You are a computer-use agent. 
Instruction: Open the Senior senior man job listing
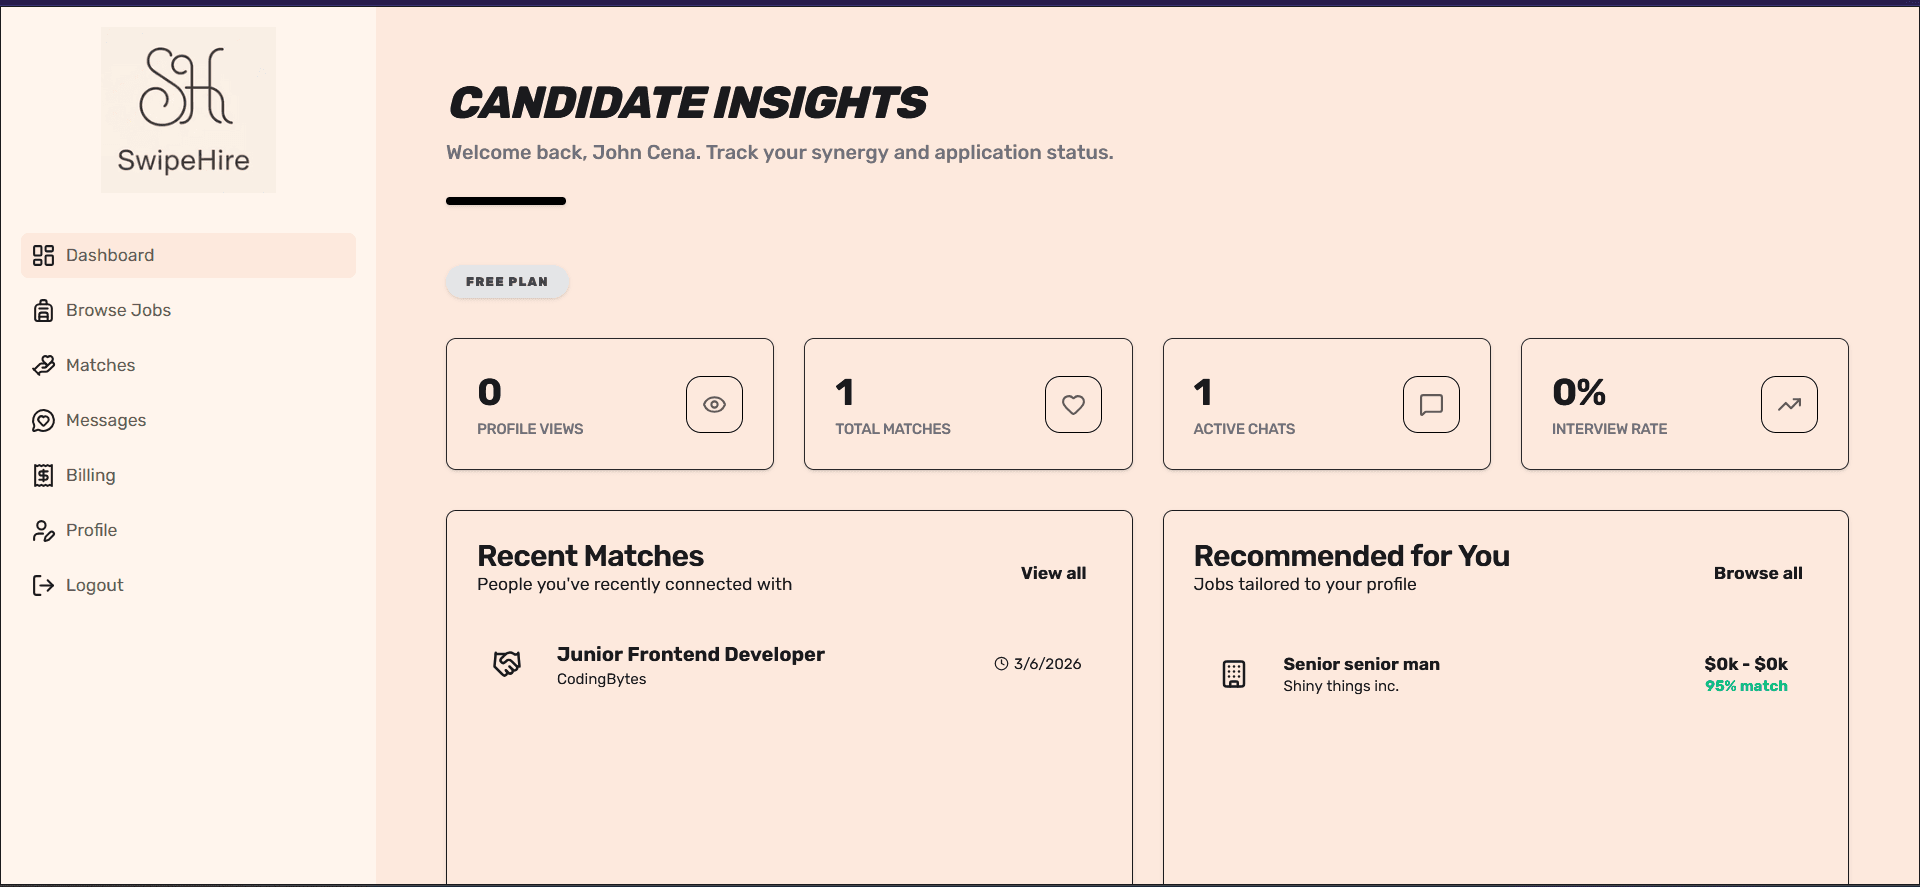(1361, 665)
